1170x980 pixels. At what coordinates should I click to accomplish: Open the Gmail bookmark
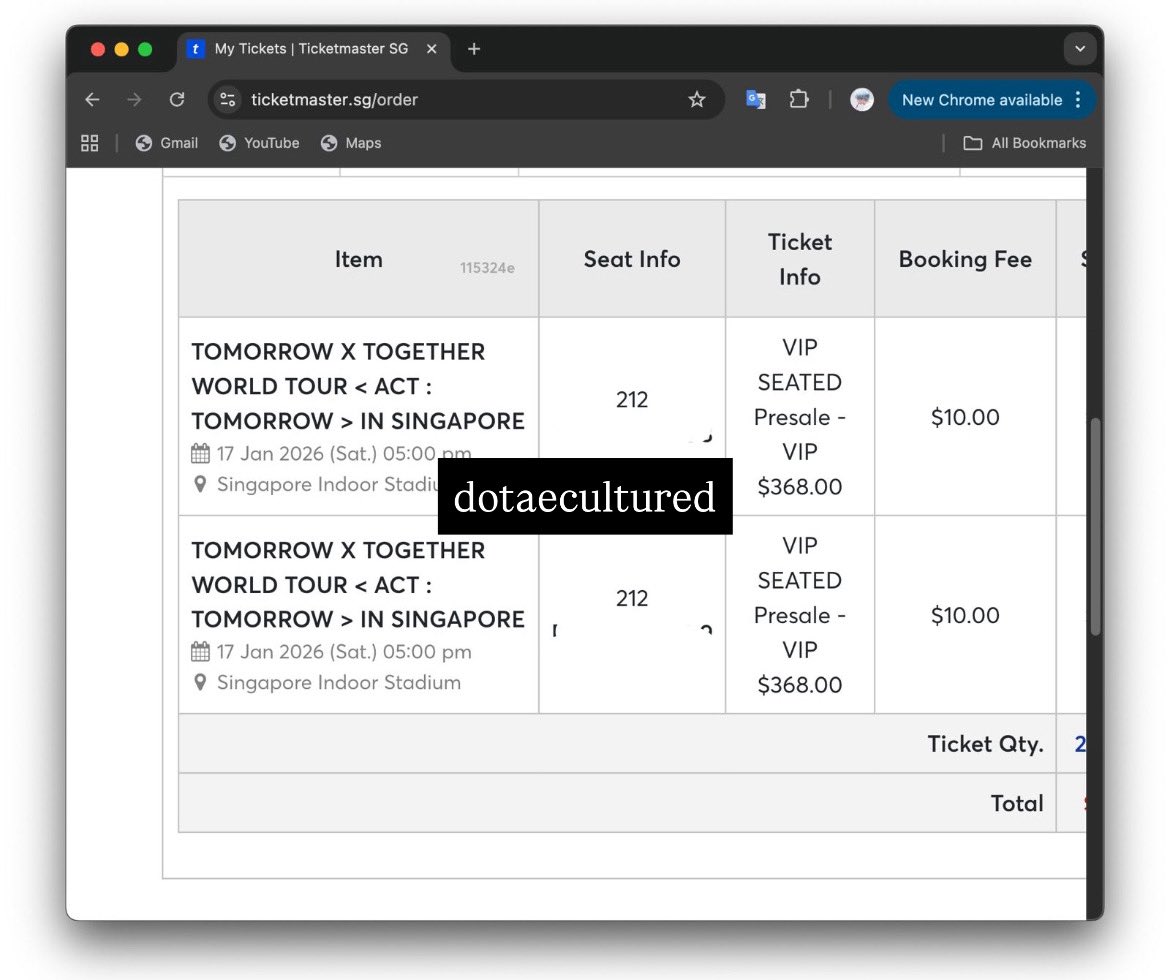166,143
